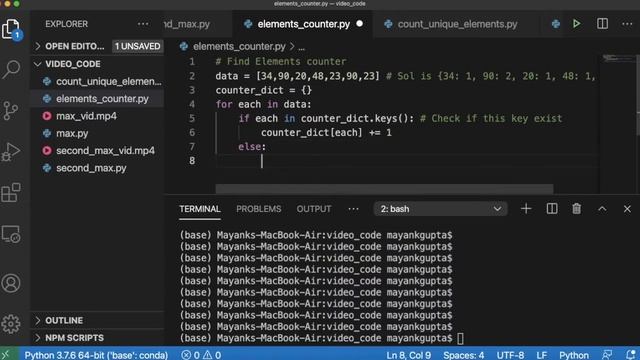Switch to the elements_counter.py editor tab

[x=303, y=24]
